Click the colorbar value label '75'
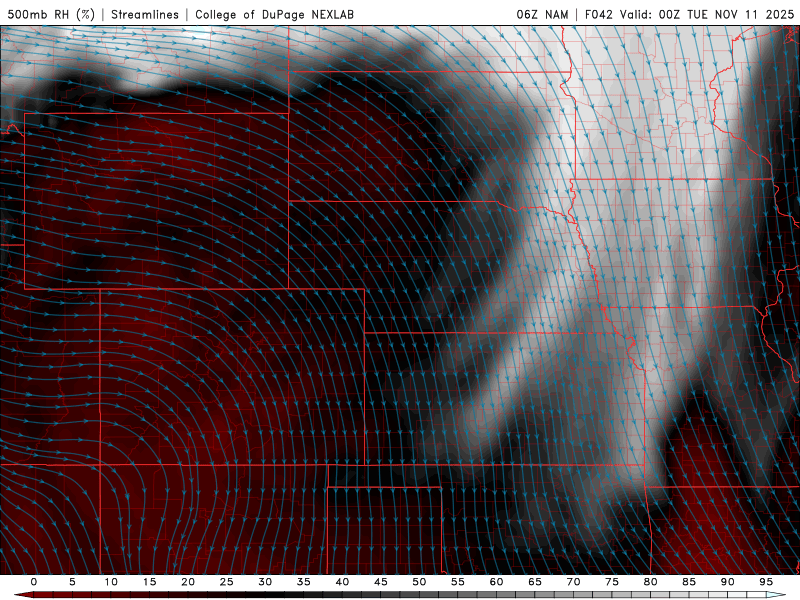 click(x=612, y=582)
